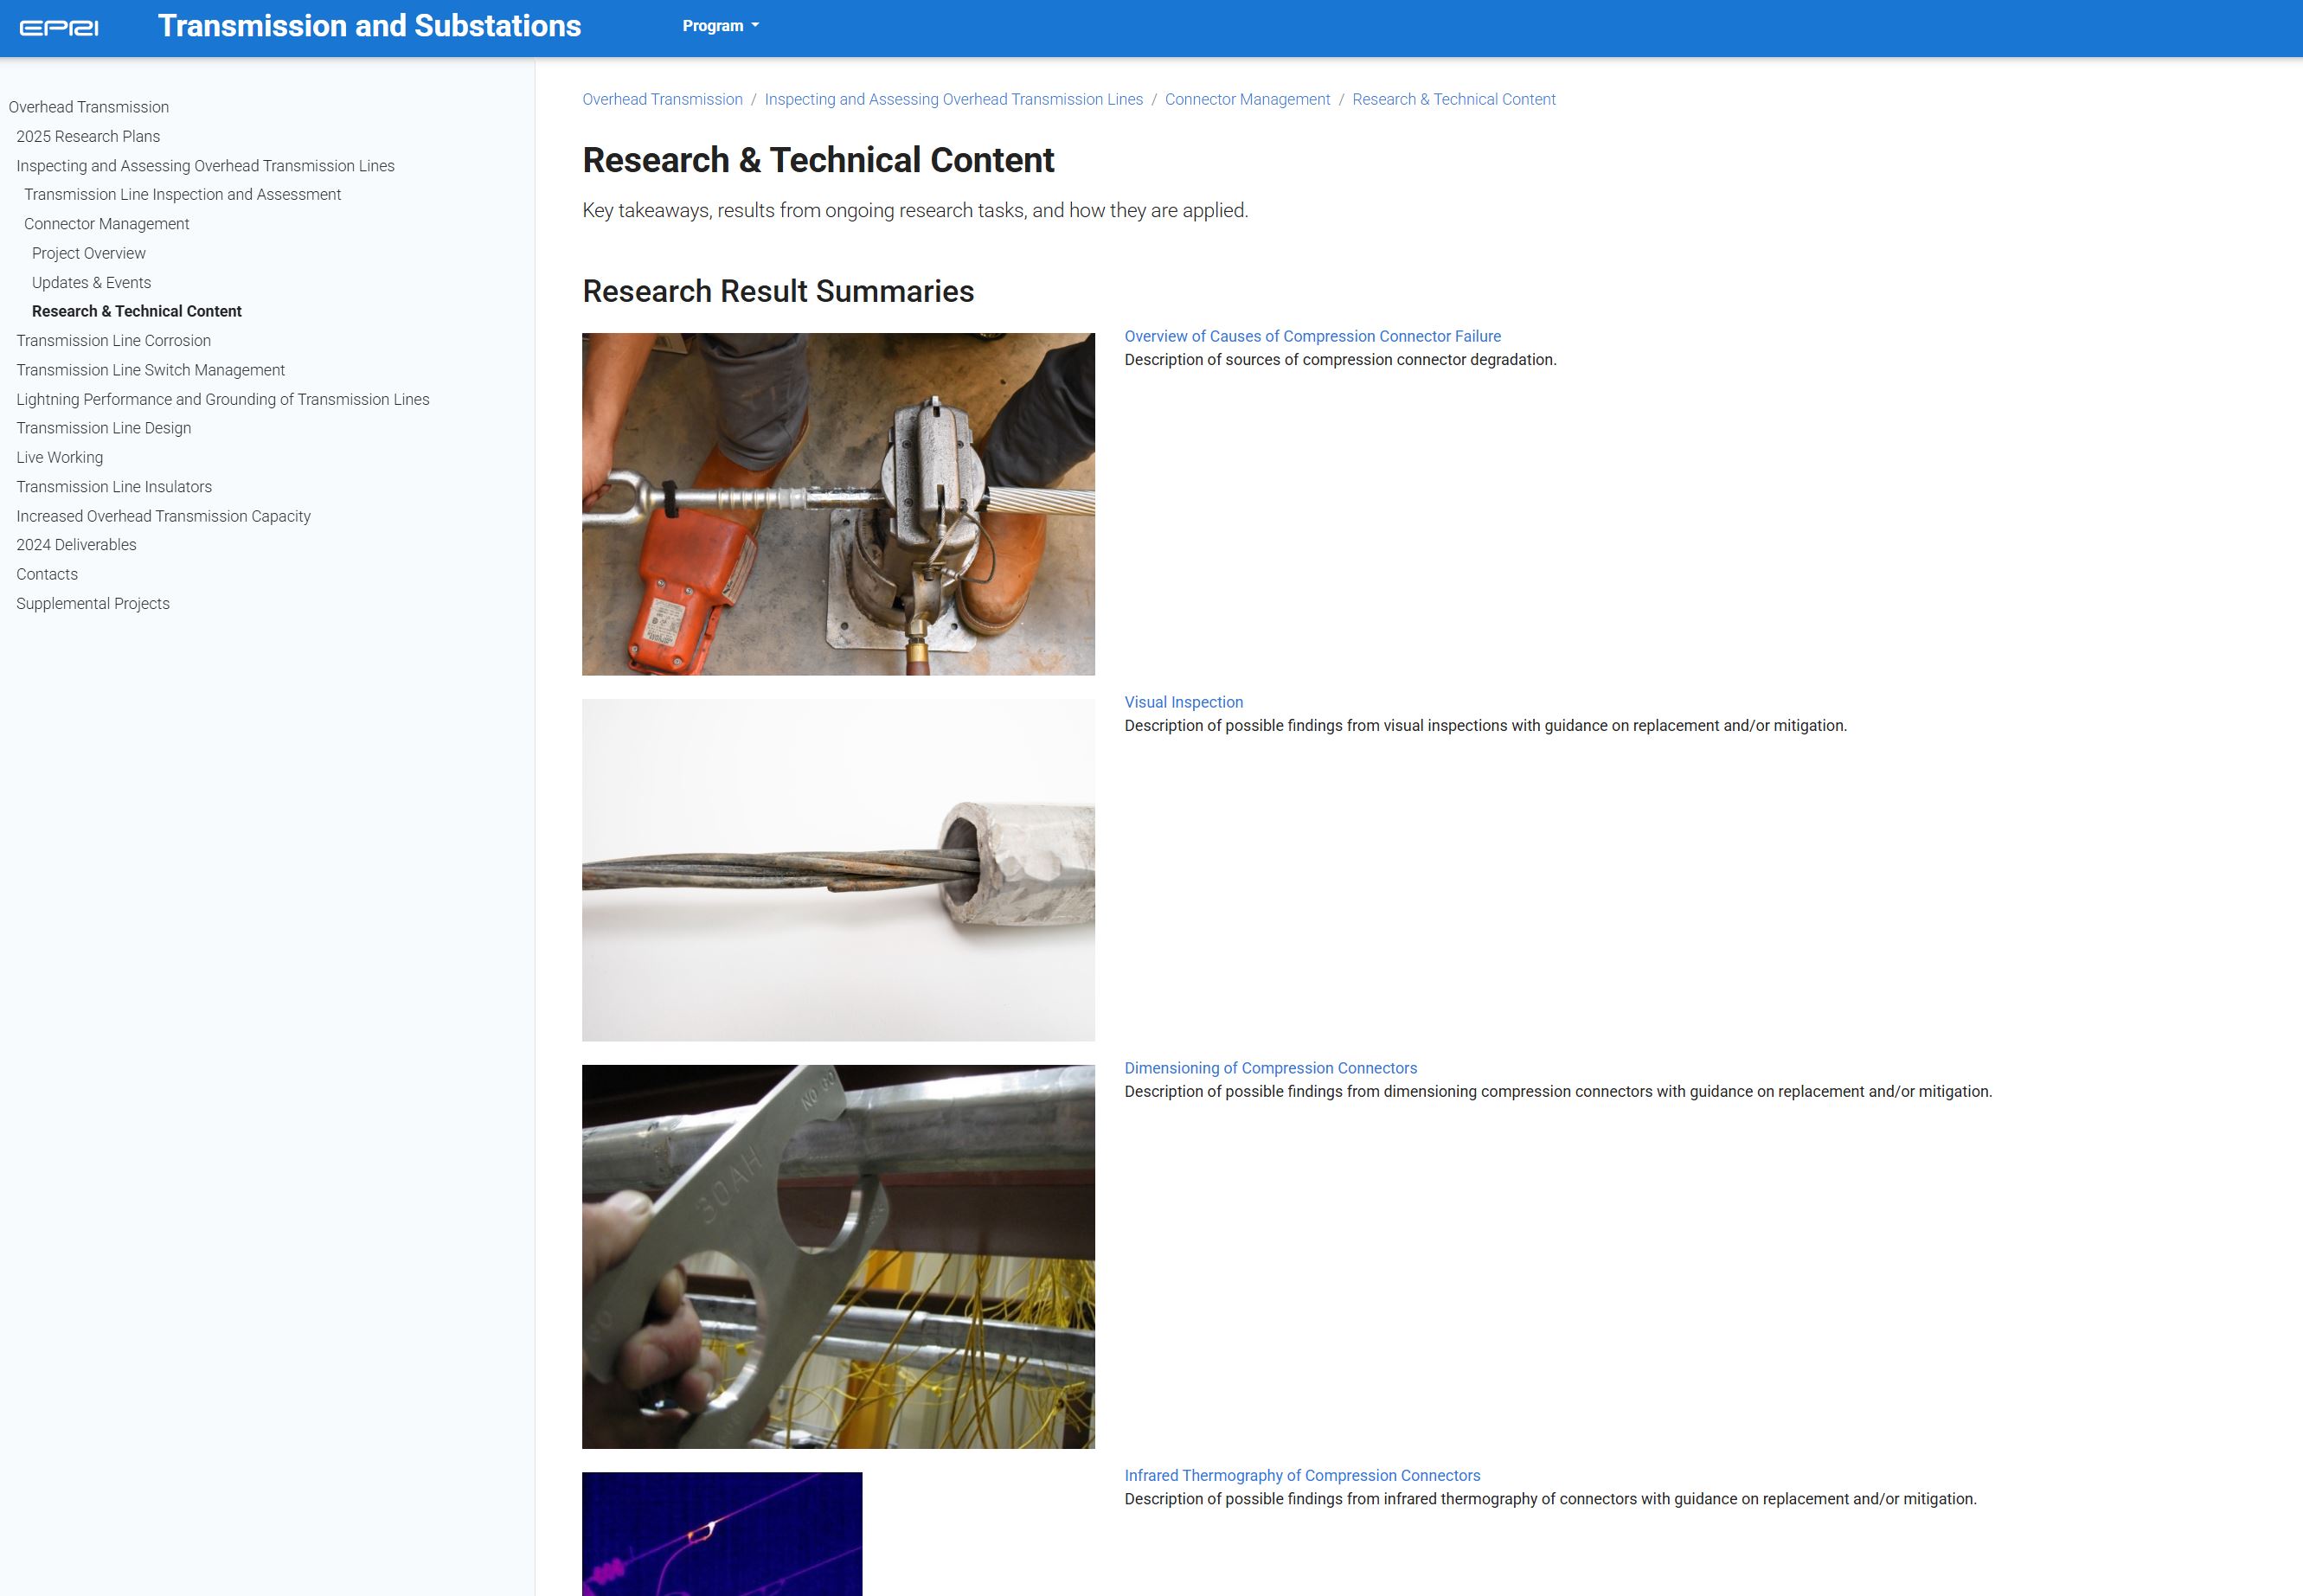Click Overhead Transmission breadcrumb link
Image resolution: width=2303 pixels, height=1596 pixels.
[662, 99]
